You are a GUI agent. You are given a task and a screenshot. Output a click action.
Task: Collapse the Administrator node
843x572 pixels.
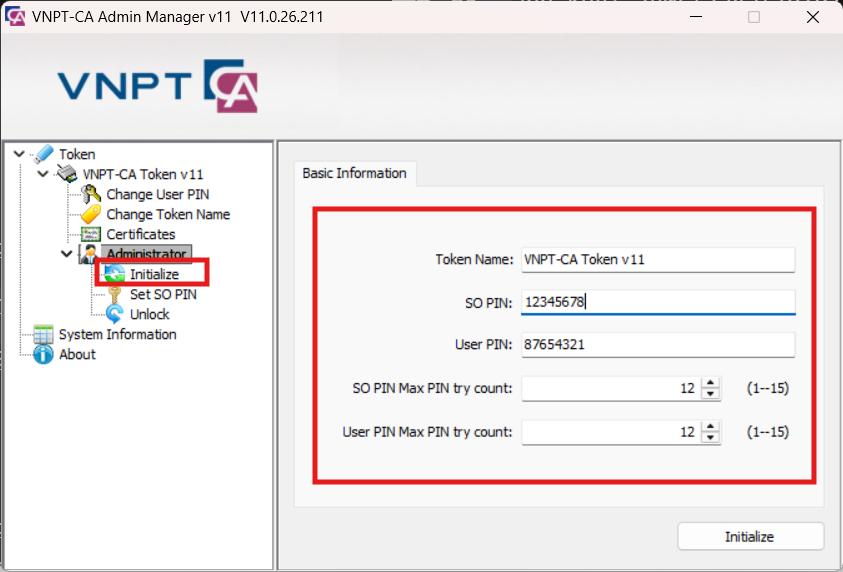(x=67, y=254)
